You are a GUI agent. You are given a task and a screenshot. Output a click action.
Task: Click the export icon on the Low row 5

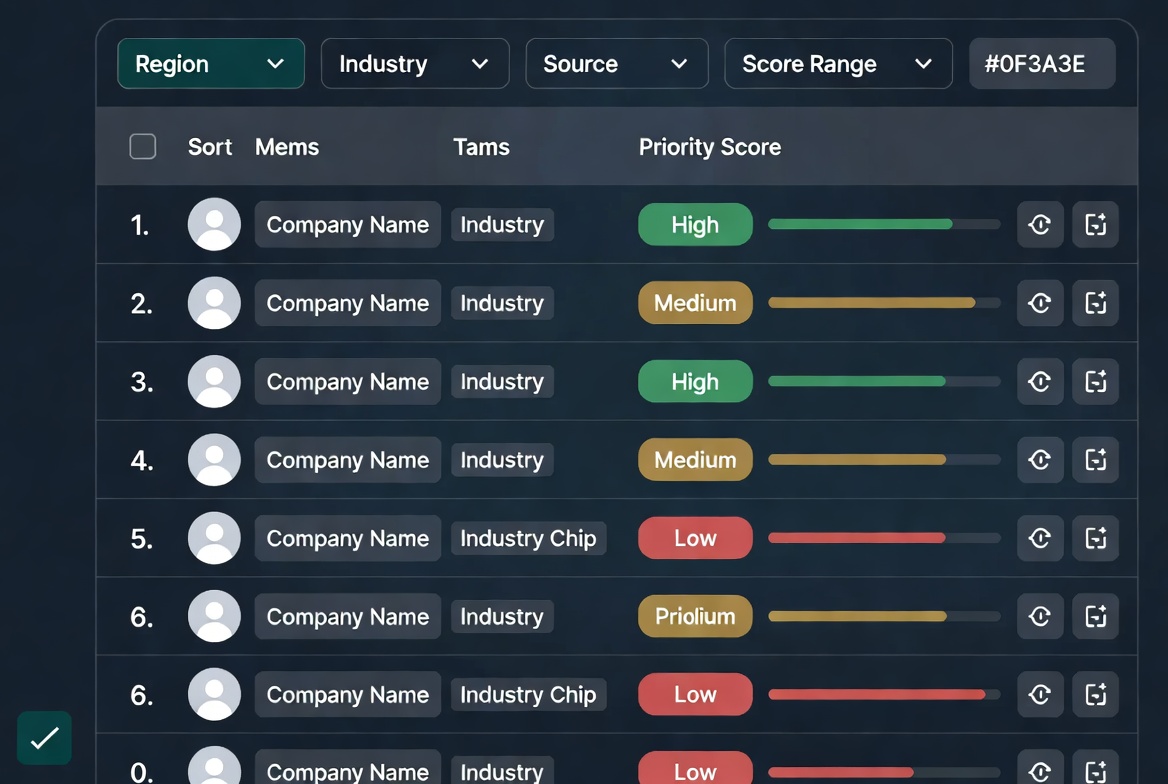(1096, 538)
